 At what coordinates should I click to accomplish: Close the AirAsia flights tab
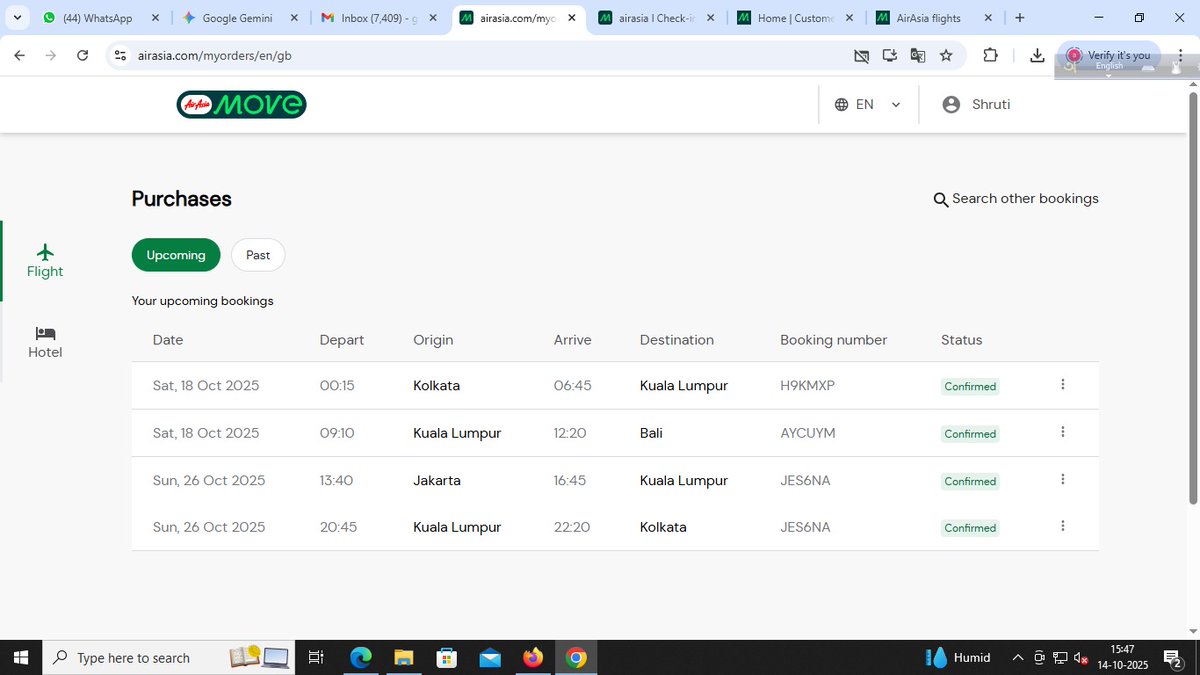click(987, 18)
